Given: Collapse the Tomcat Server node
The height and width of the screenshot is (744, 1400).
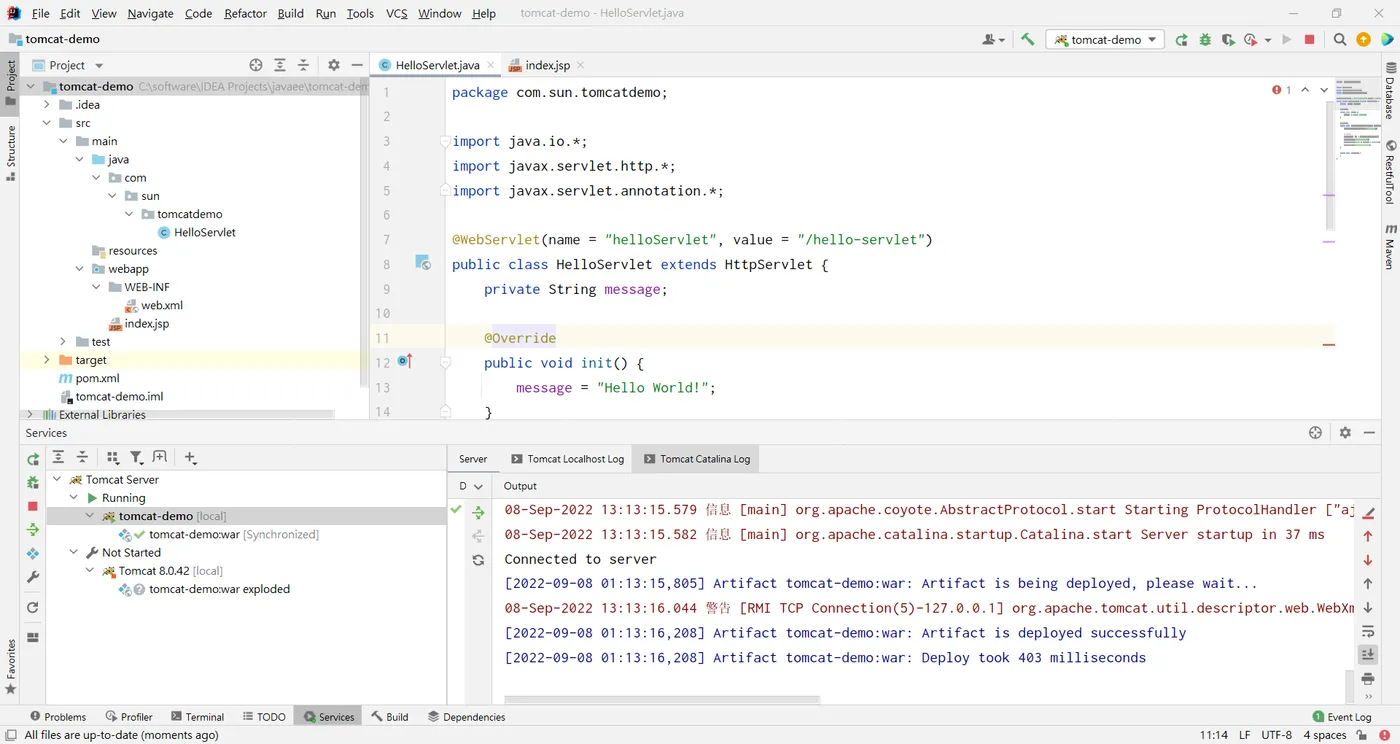Looking at the screenshot, I should (x=57, y=480).
